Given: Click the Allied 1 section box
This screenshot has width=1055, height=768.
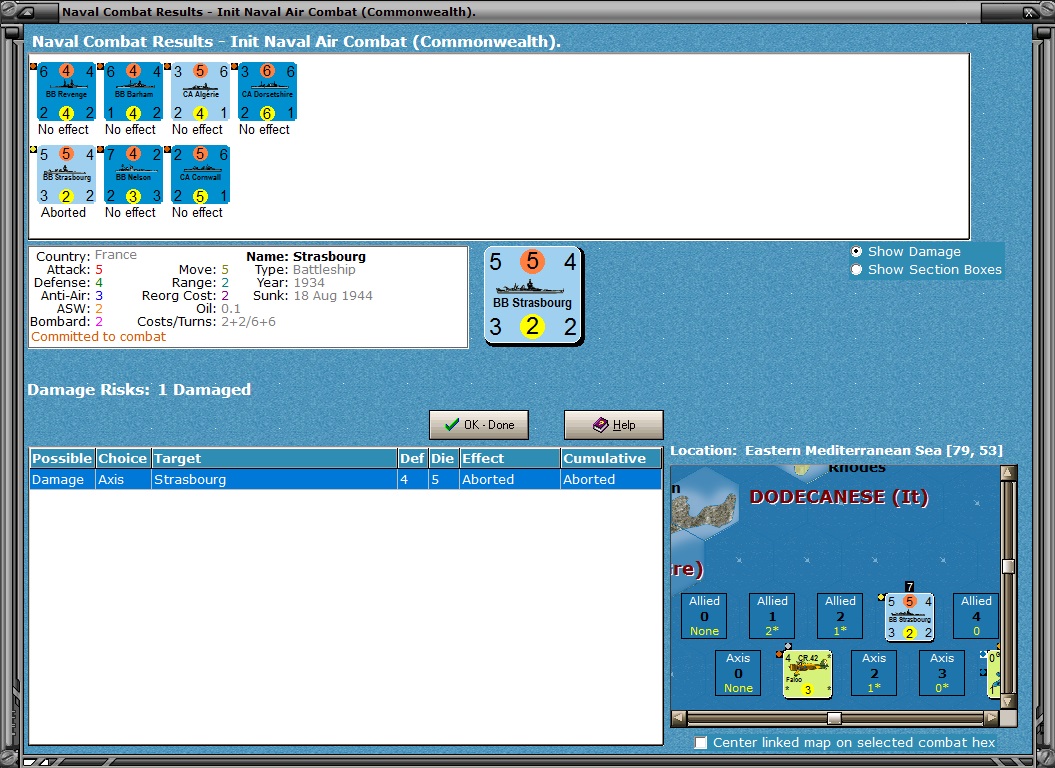Looking at the screenshot, I should point(772,616).
